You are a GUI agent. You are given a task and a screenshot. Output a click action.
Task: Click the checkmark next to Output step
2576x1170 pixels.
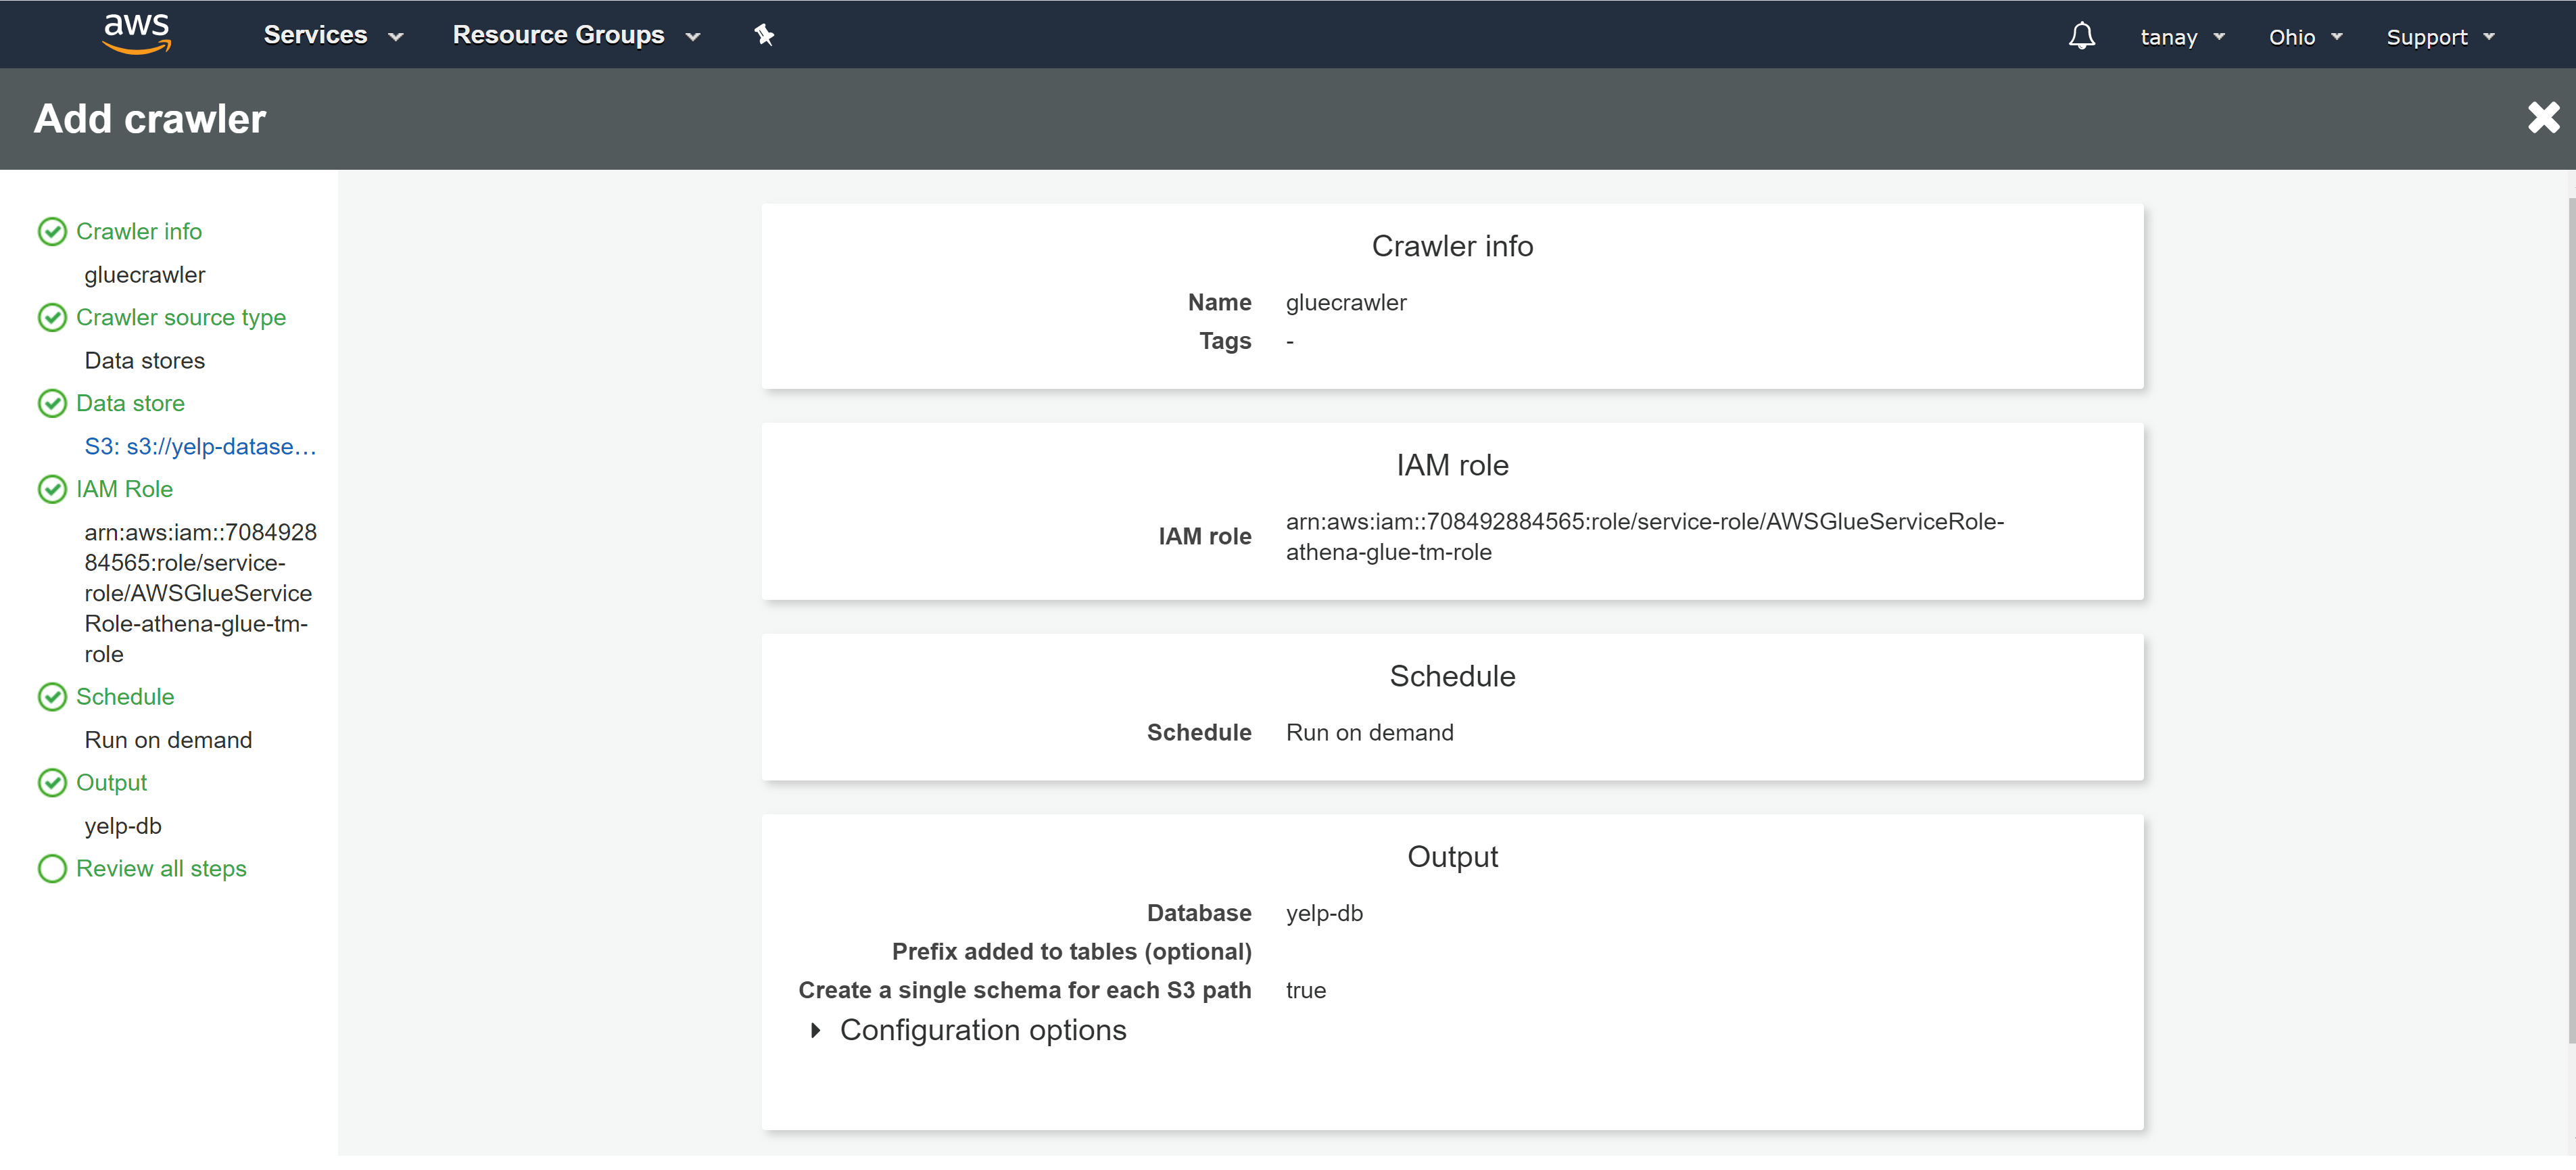[52, 782]
